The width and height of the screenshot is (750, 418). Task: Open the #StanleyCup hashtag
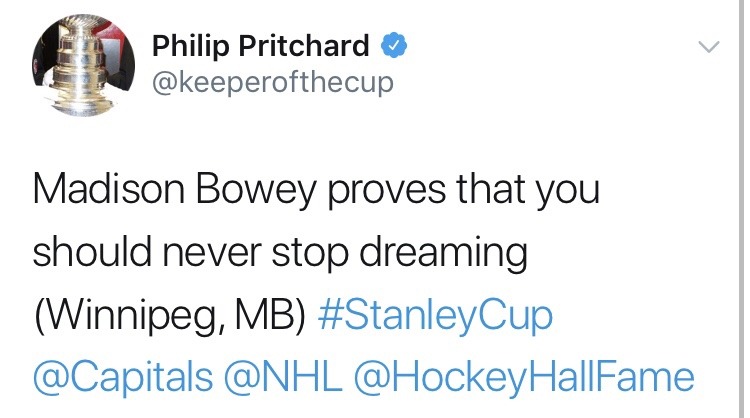click(434, 317)
